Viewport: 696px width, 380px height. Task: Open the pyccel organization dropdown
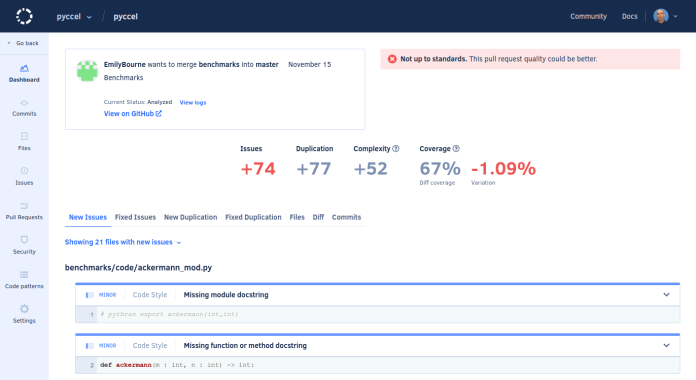coord(74,16)
